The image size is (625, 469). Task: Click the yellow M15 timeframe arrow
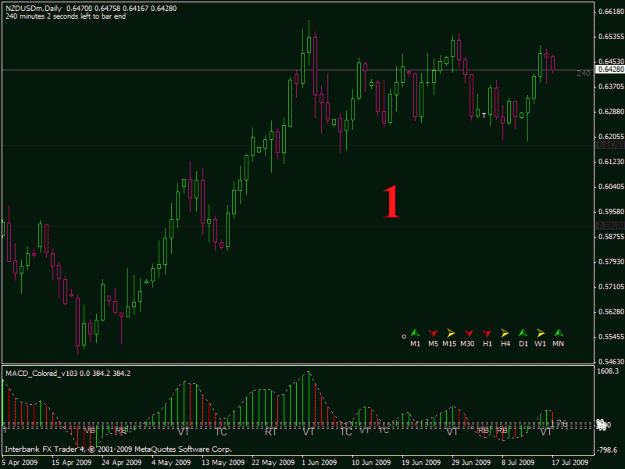coord(451,333)
